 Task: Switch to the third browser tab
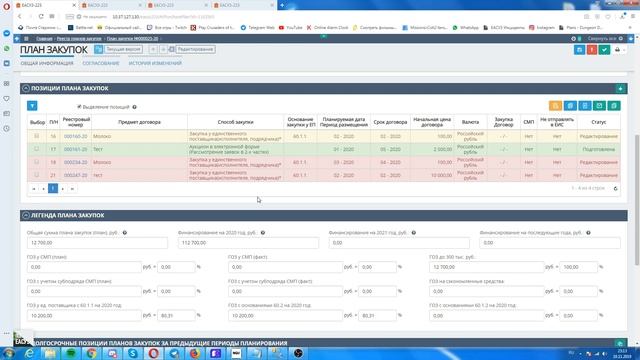pos(178,5)
